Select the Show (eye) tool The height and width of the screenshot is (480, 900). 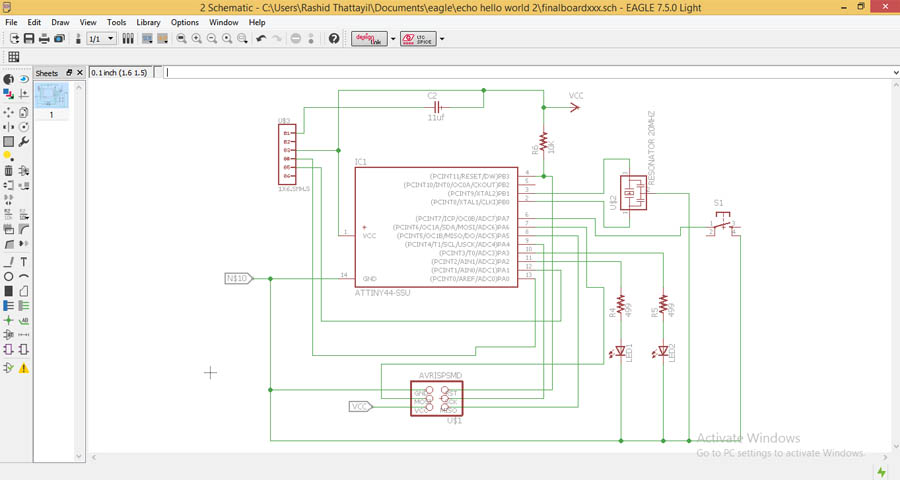point(24,79)
